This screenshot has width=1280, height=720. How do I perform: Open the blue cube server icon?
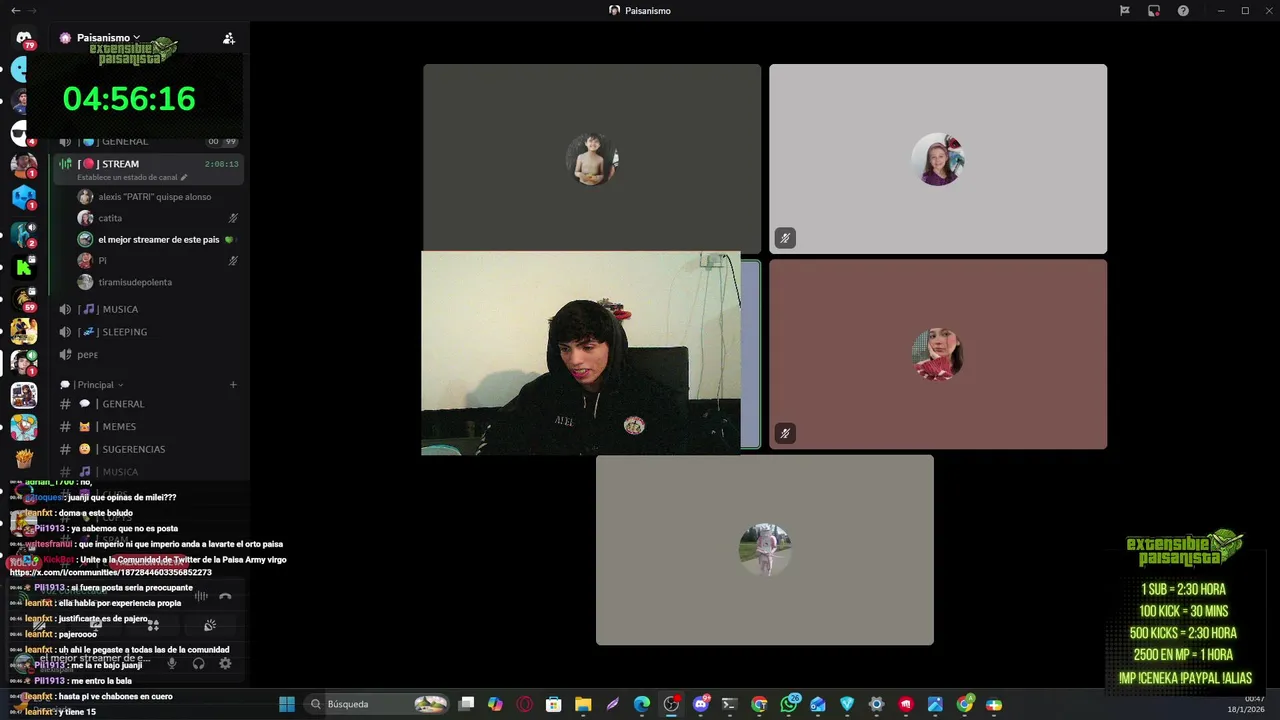click(24, 197)
